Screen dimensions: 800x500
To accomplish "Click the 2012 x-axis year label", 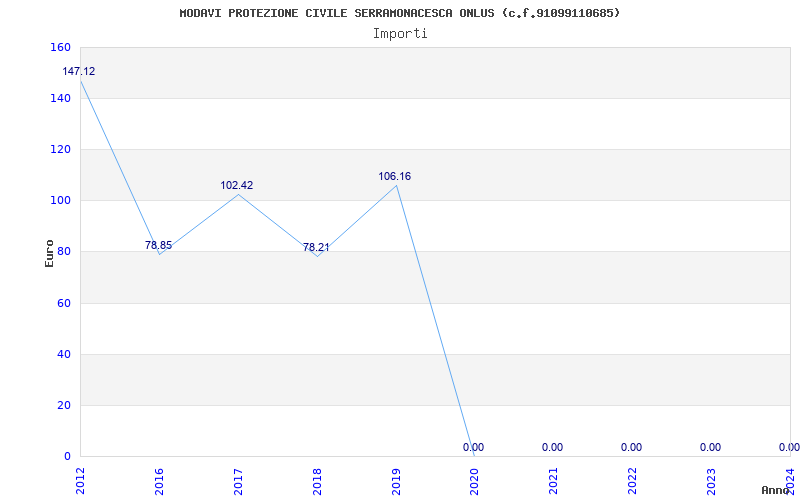I will [80, 481].
